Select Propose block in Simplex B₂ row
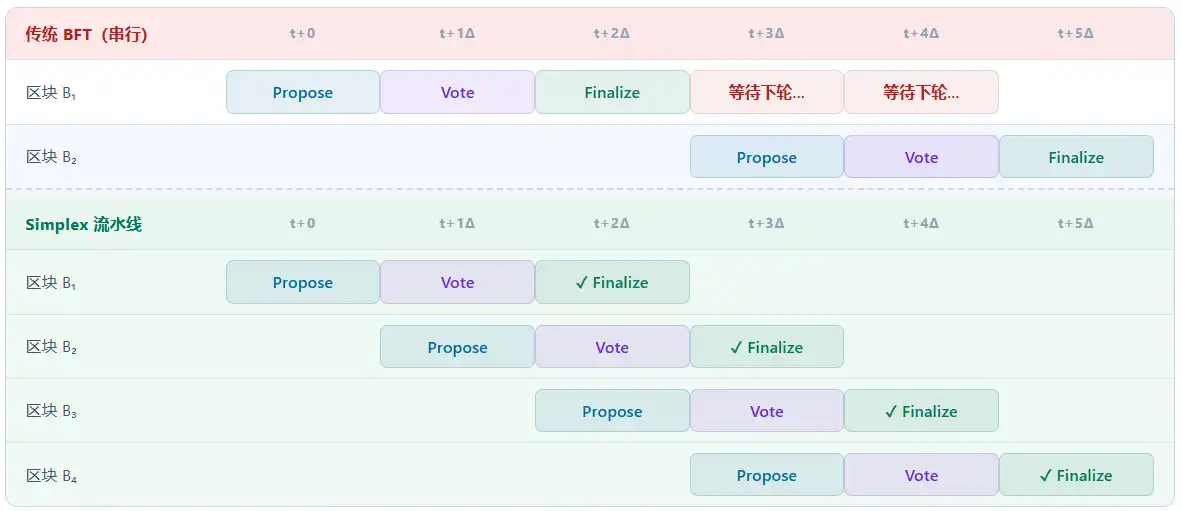The height and width of the screenshot is (511, 1182). point(457,347)
